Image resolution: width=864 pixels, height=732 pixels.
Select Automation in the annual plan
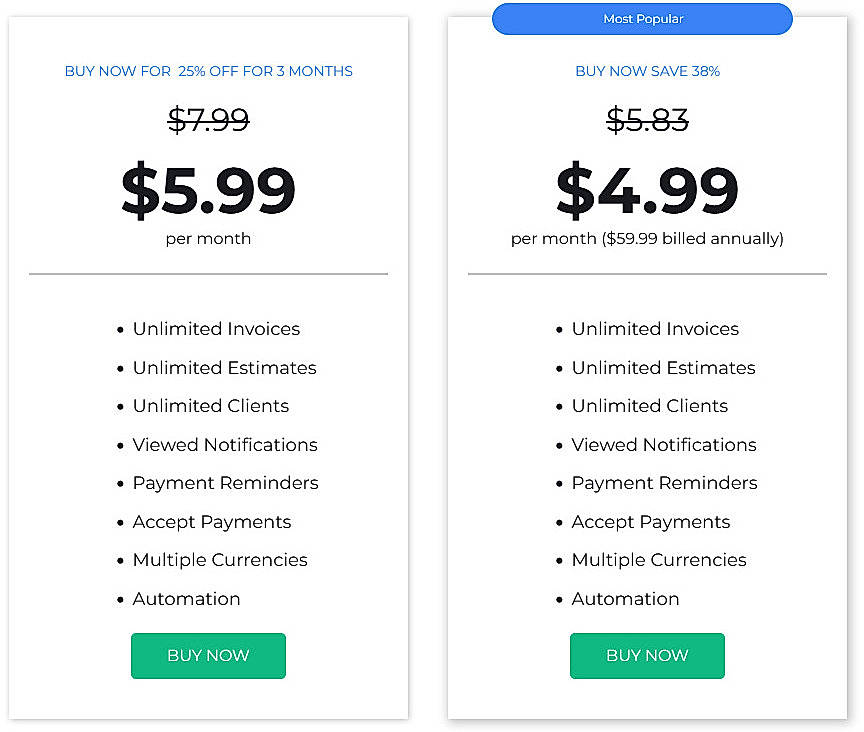(x=625, y=598)
